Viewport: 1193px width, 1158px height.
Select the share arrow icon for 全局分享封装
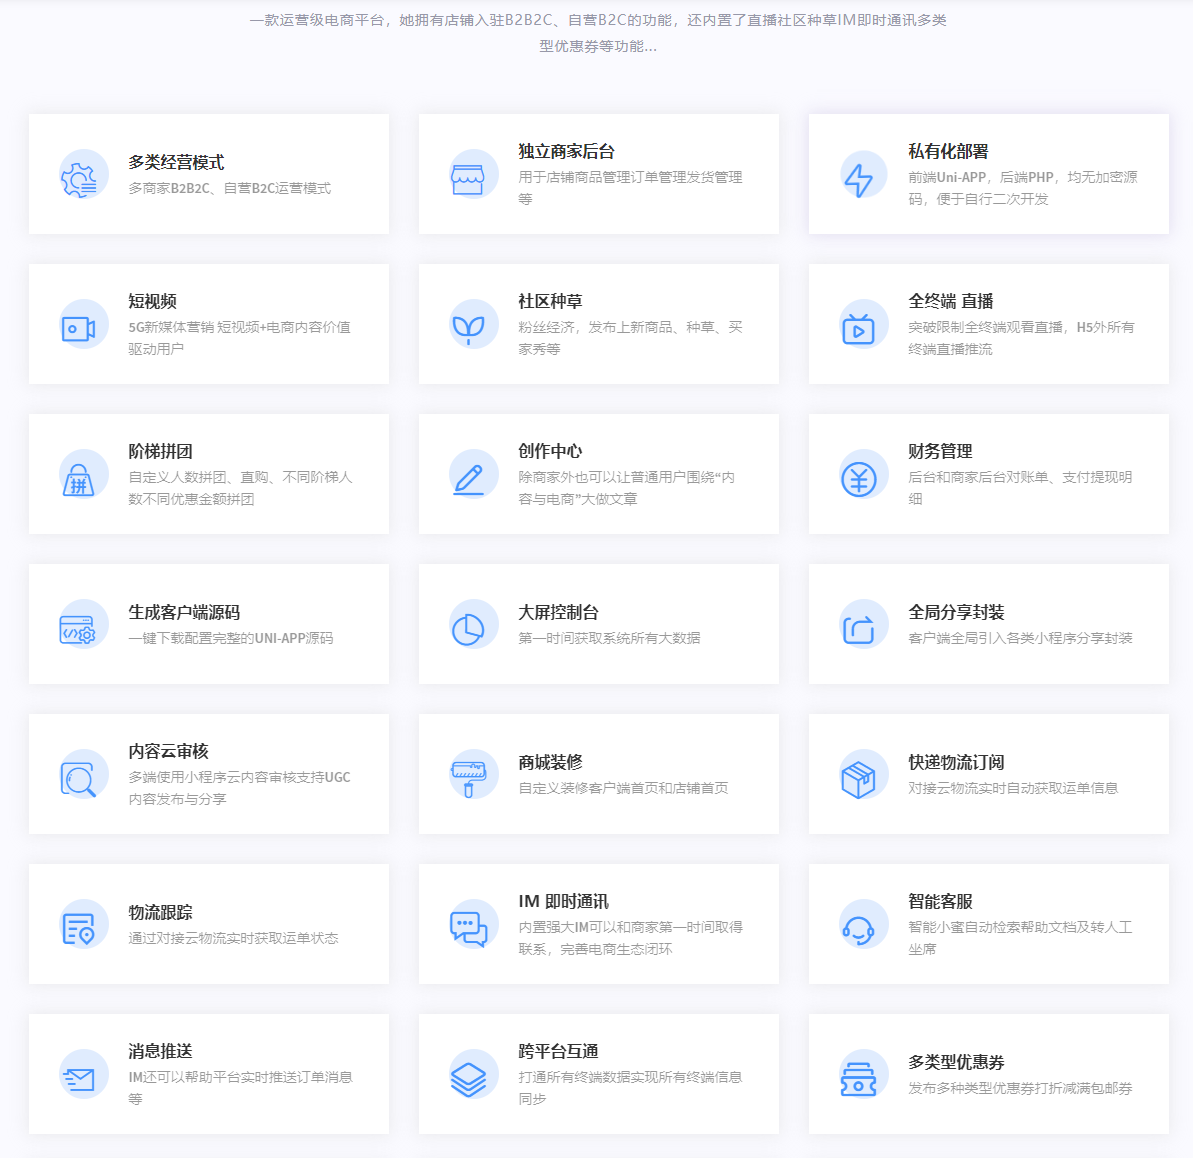(859, 628)
